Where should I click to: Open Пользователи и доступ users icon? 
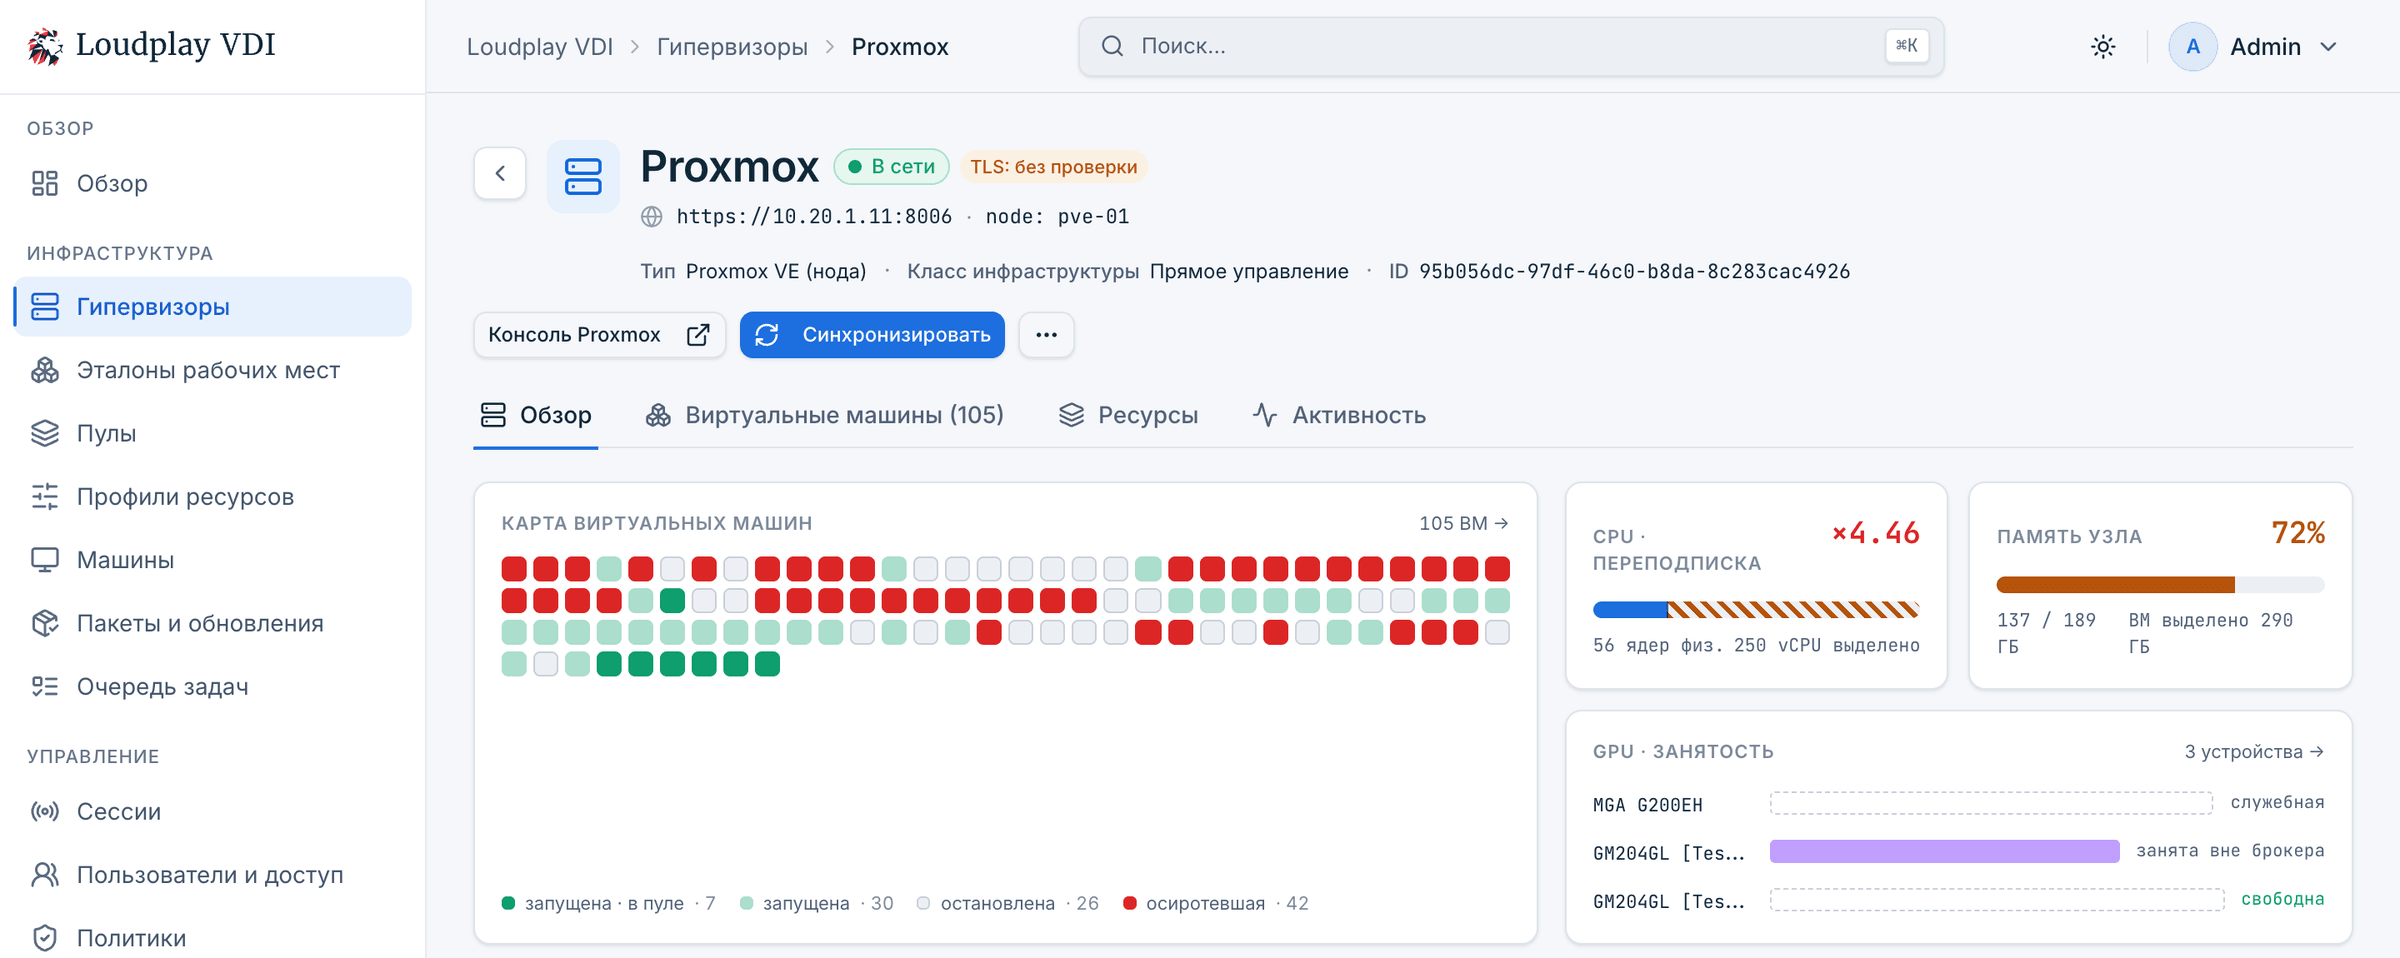pos(45,875)
